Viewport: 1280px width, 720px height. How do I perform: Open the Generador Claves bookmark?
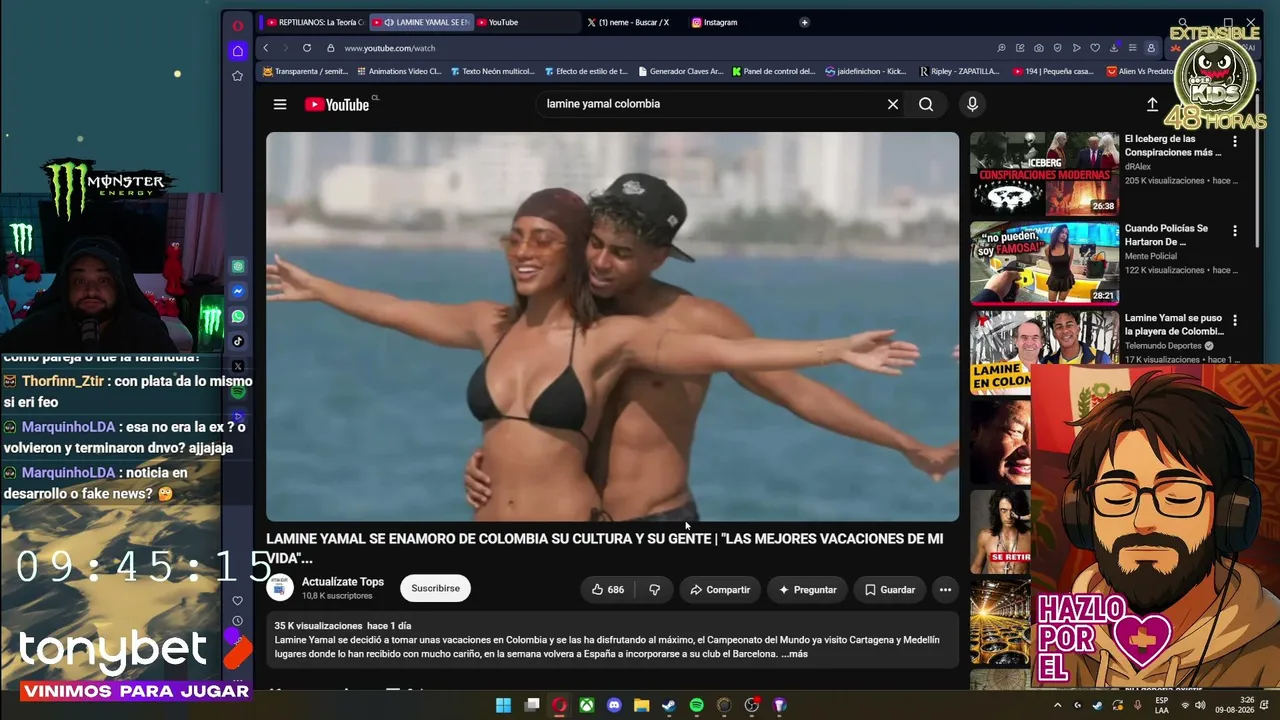679,72
